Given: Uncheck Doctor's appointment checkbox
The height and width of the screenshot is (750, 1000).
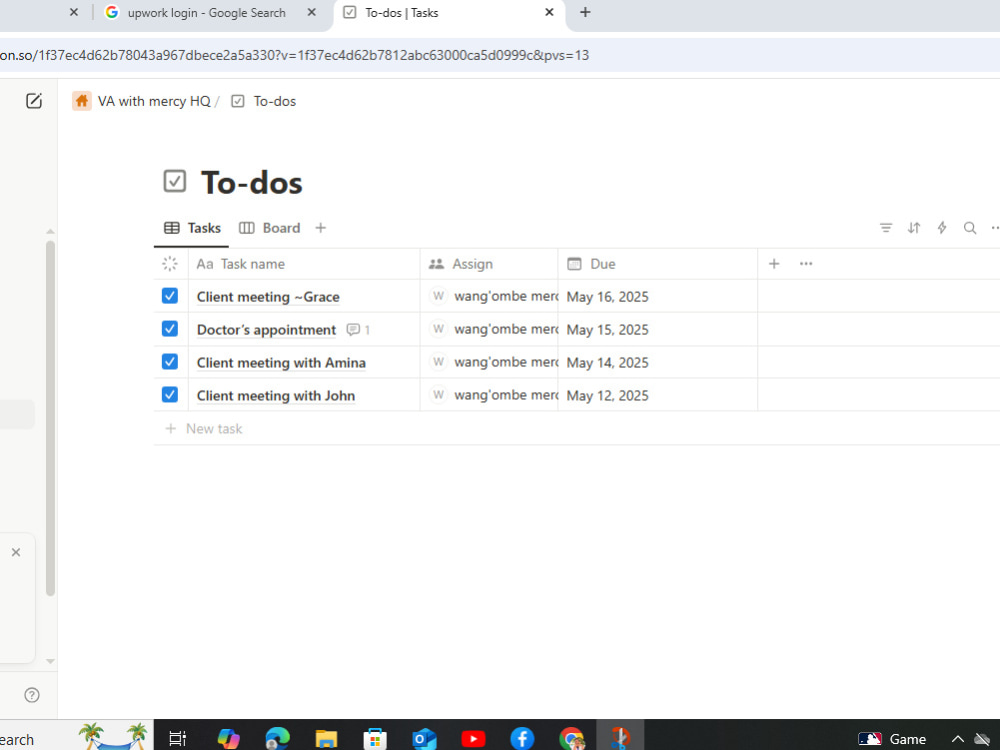Looking at the screenshot, I should coord(170,329).
